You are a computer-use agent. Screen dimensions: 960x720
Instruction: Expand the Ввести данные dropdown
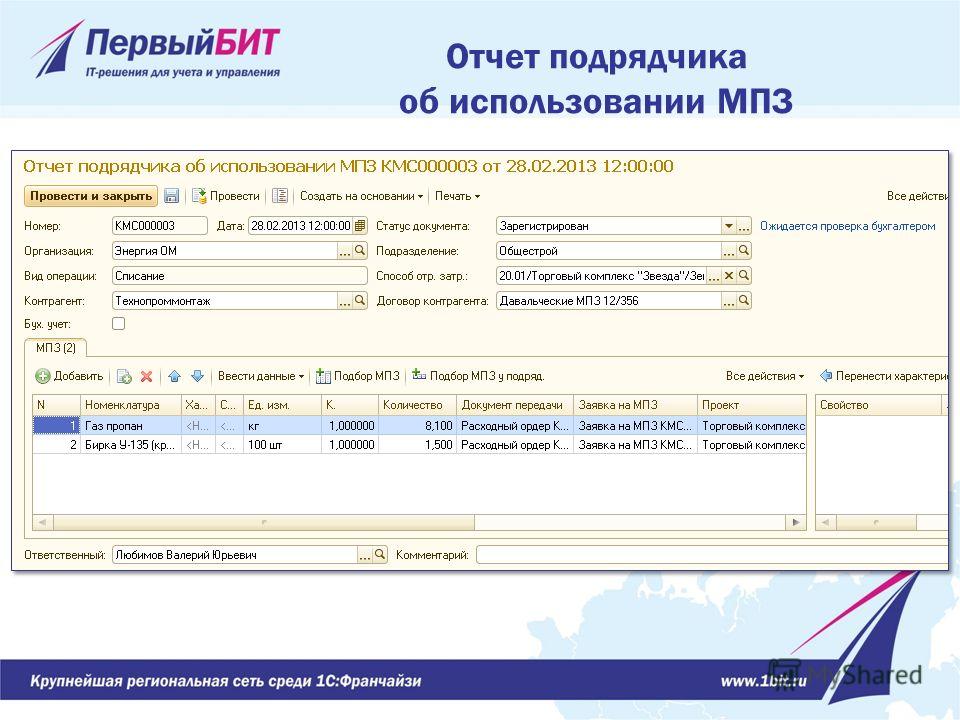click(x=261, y=376)
